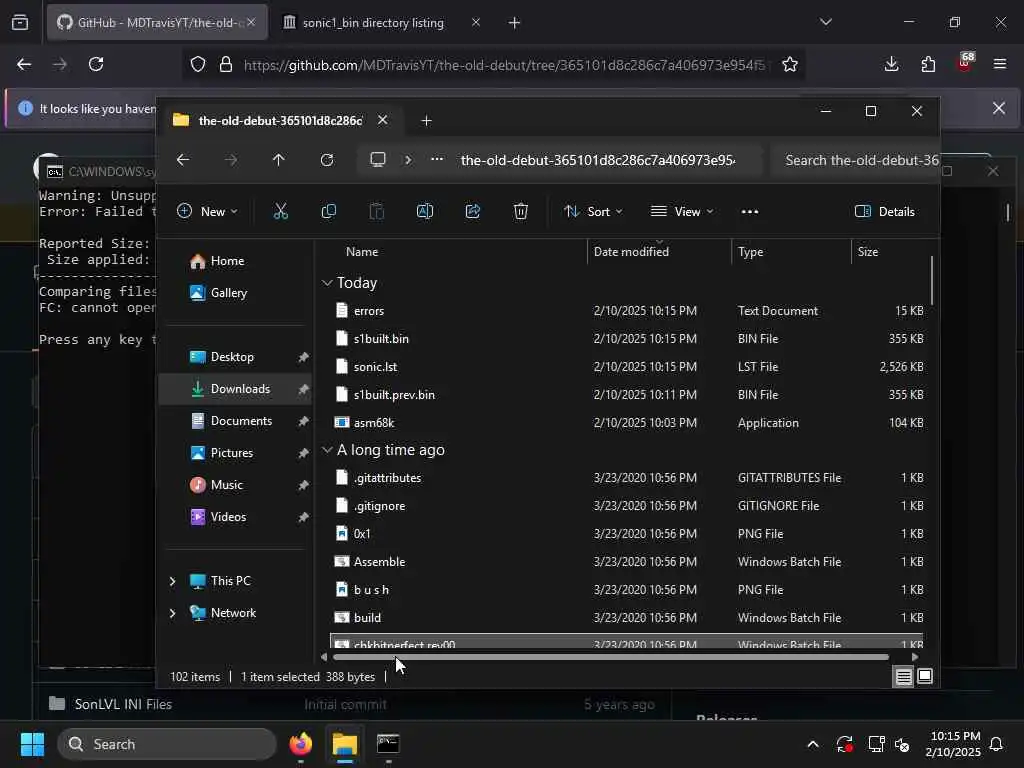Open Firefox from the taskbar
Viewport: 1024px width, 768px height.
coord(300,744)
